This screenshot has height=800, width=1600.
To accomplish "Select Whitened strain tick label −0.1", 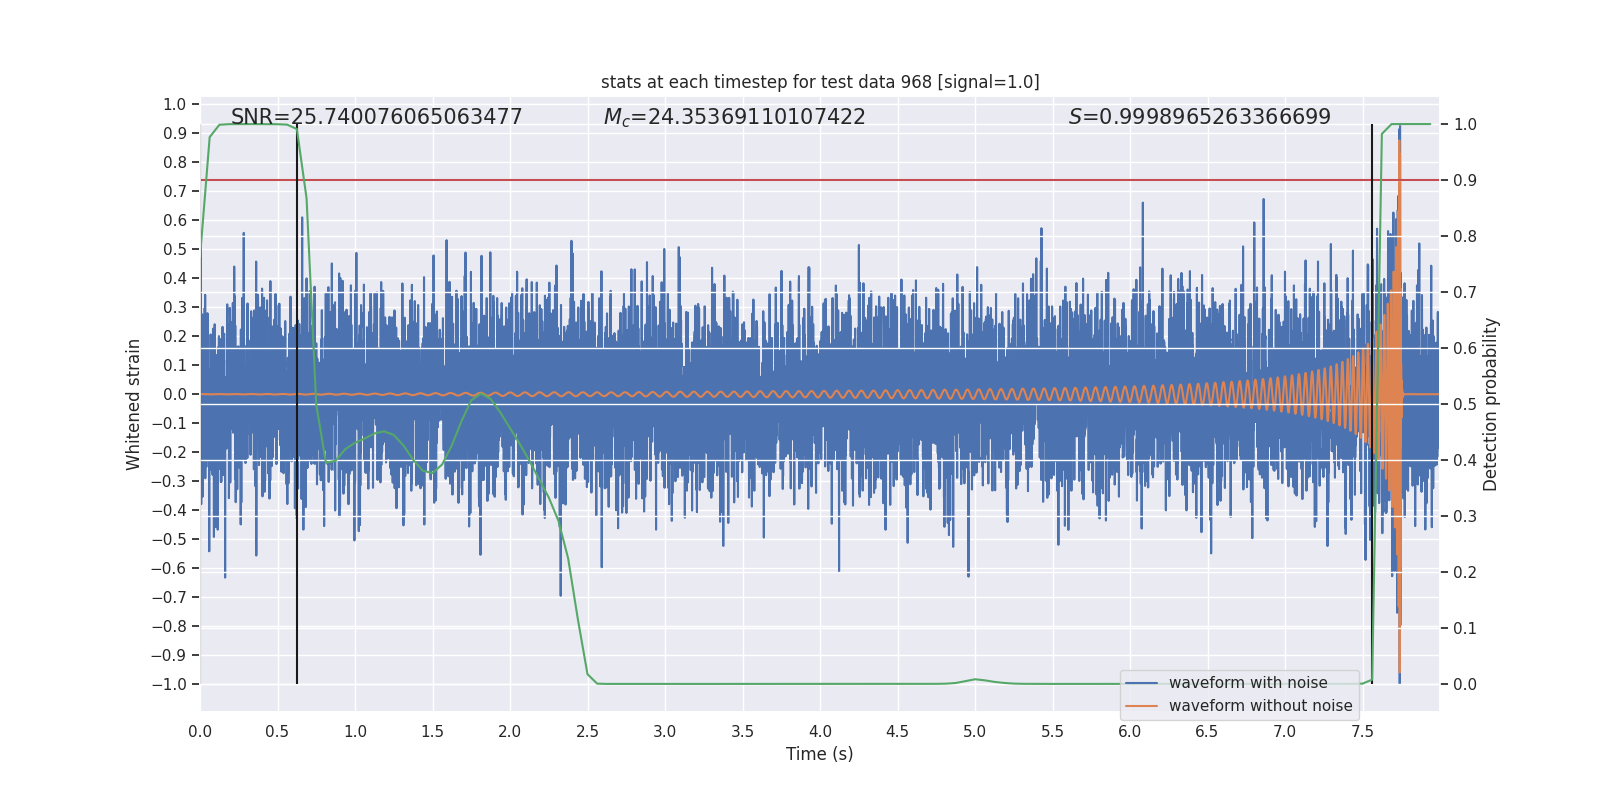I will 169,423.
